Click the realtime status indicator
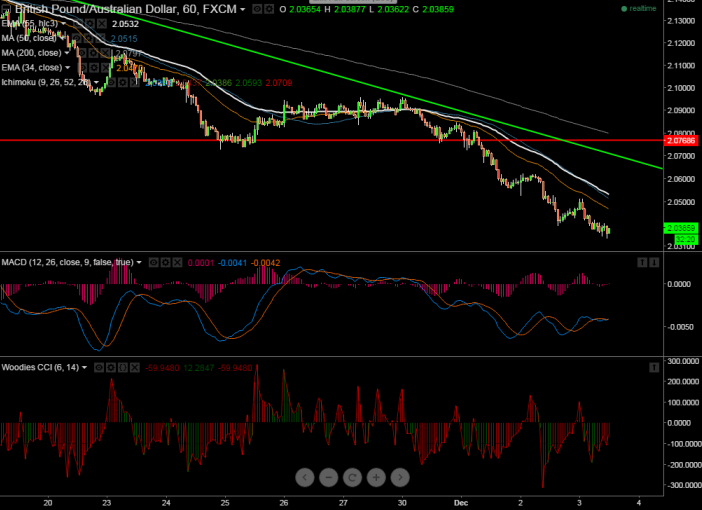This screenshot has width=702, height=510. 639,9
